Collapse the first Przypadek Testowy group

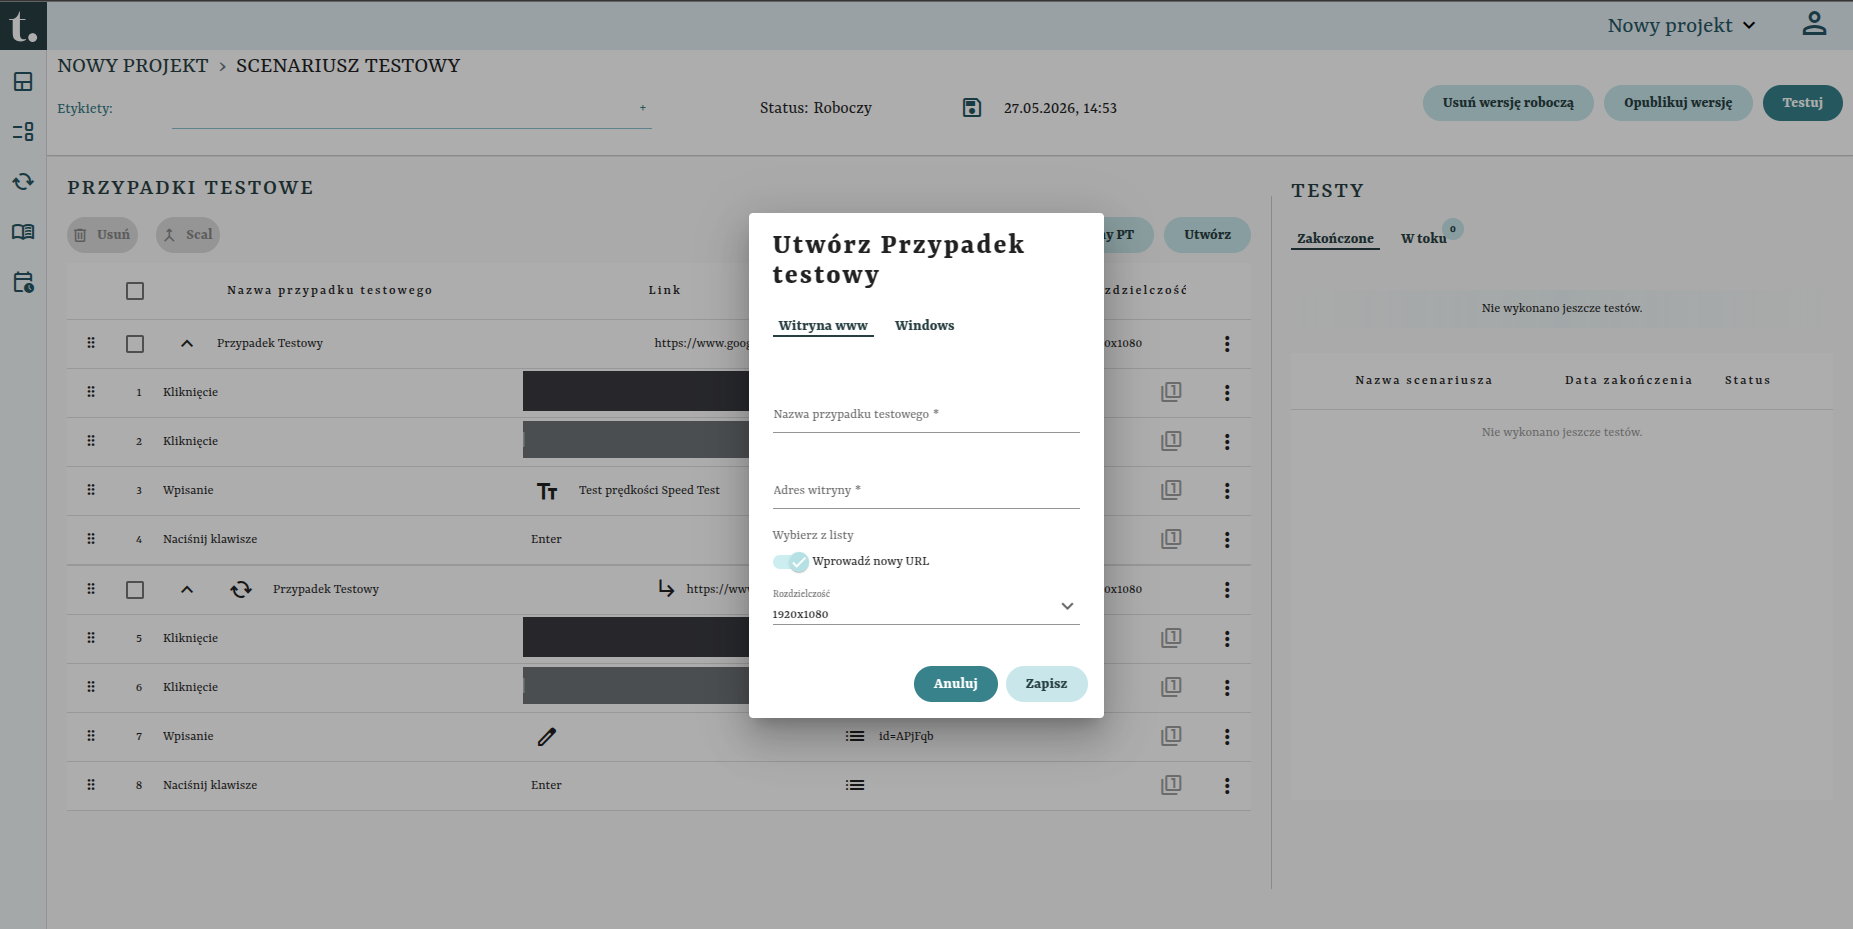(187, 344)
